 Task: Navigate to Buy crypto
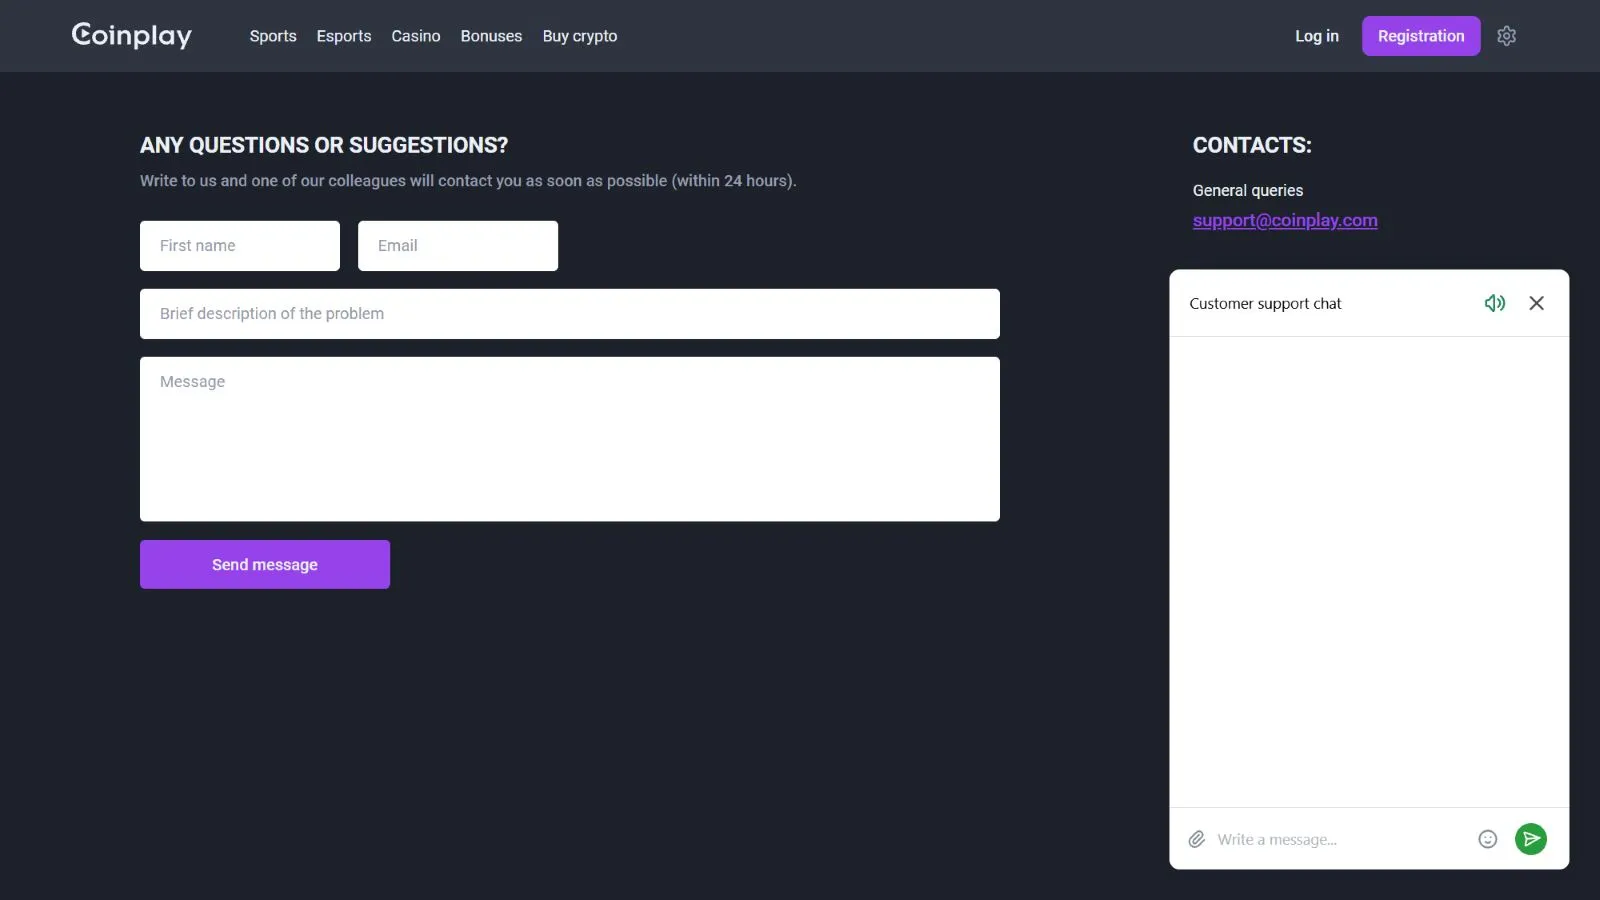tap(580, 36)
